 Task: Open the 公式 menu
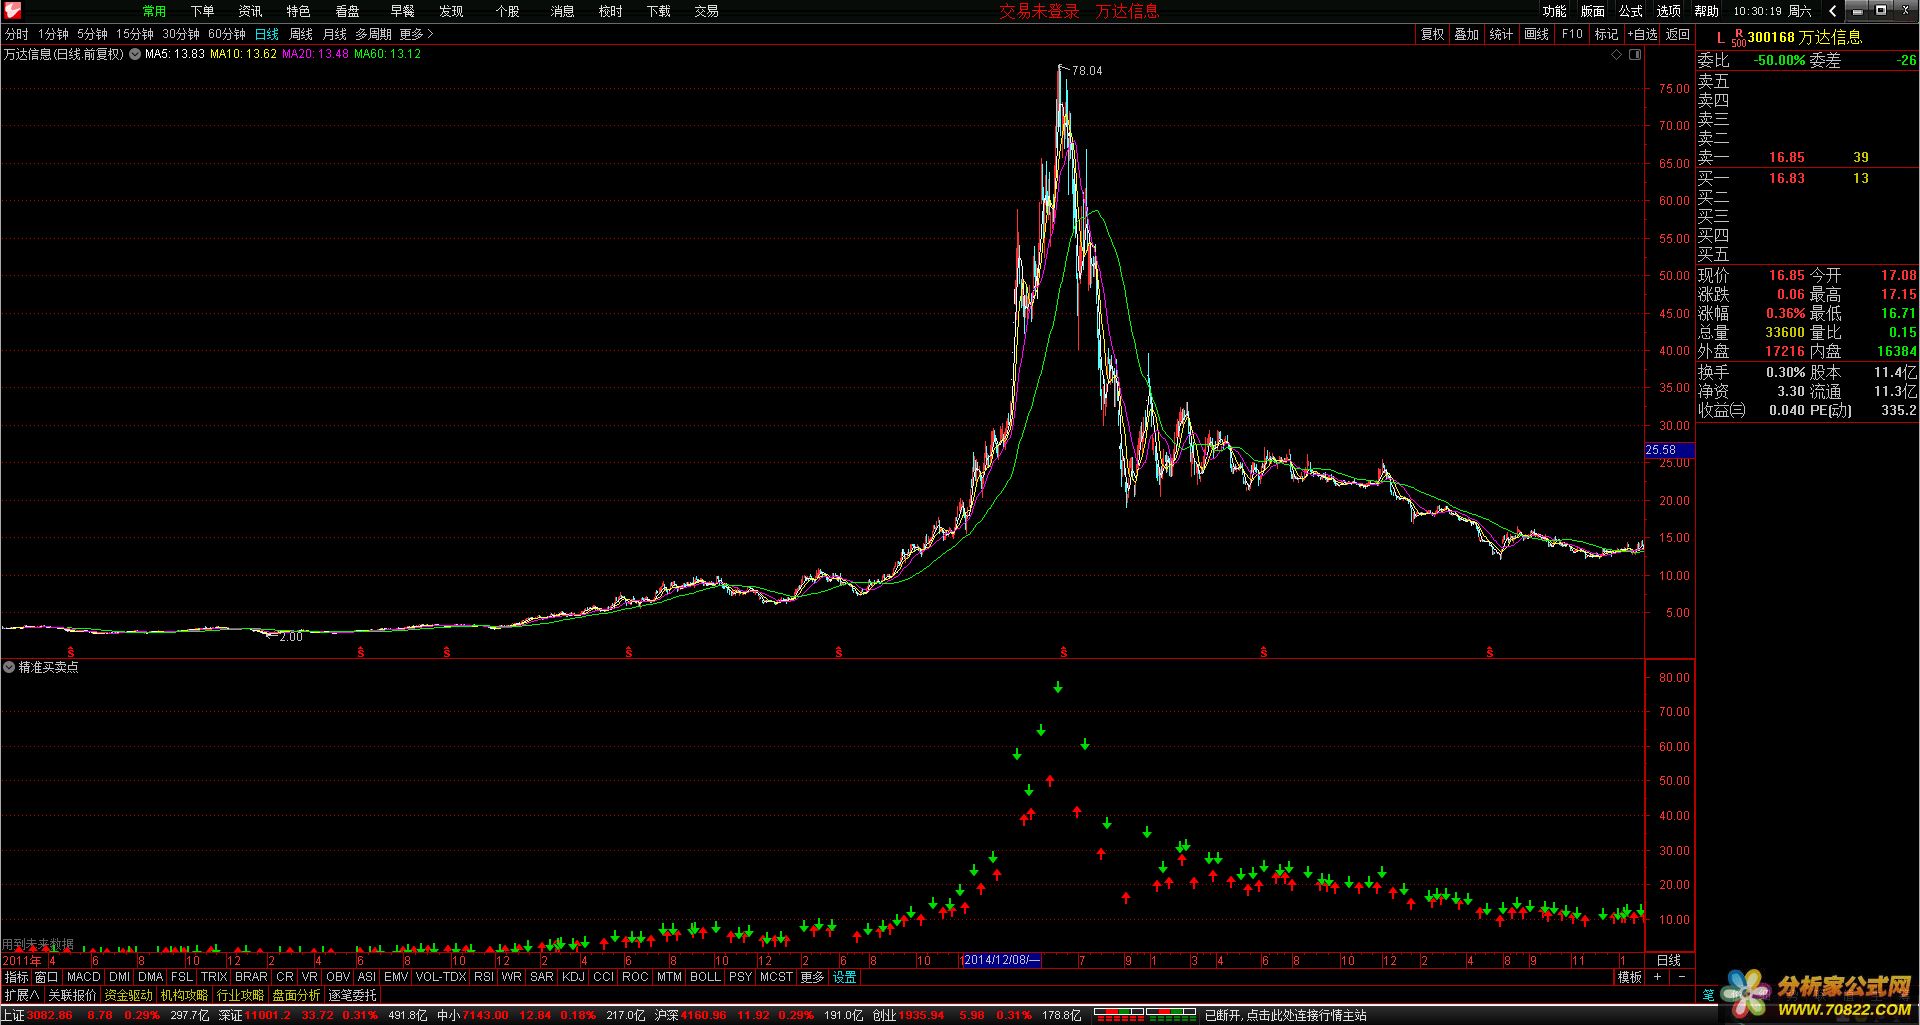(x=1630, y=11)
